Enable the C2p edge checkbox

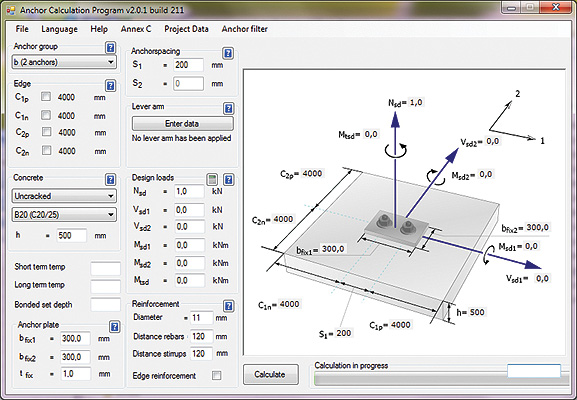46,132
